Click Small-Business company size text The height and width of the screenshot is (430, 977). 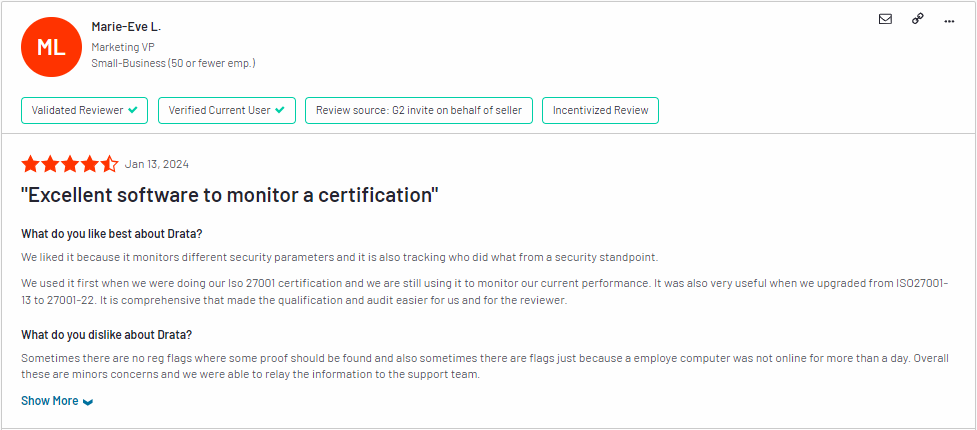coord(173,63)
